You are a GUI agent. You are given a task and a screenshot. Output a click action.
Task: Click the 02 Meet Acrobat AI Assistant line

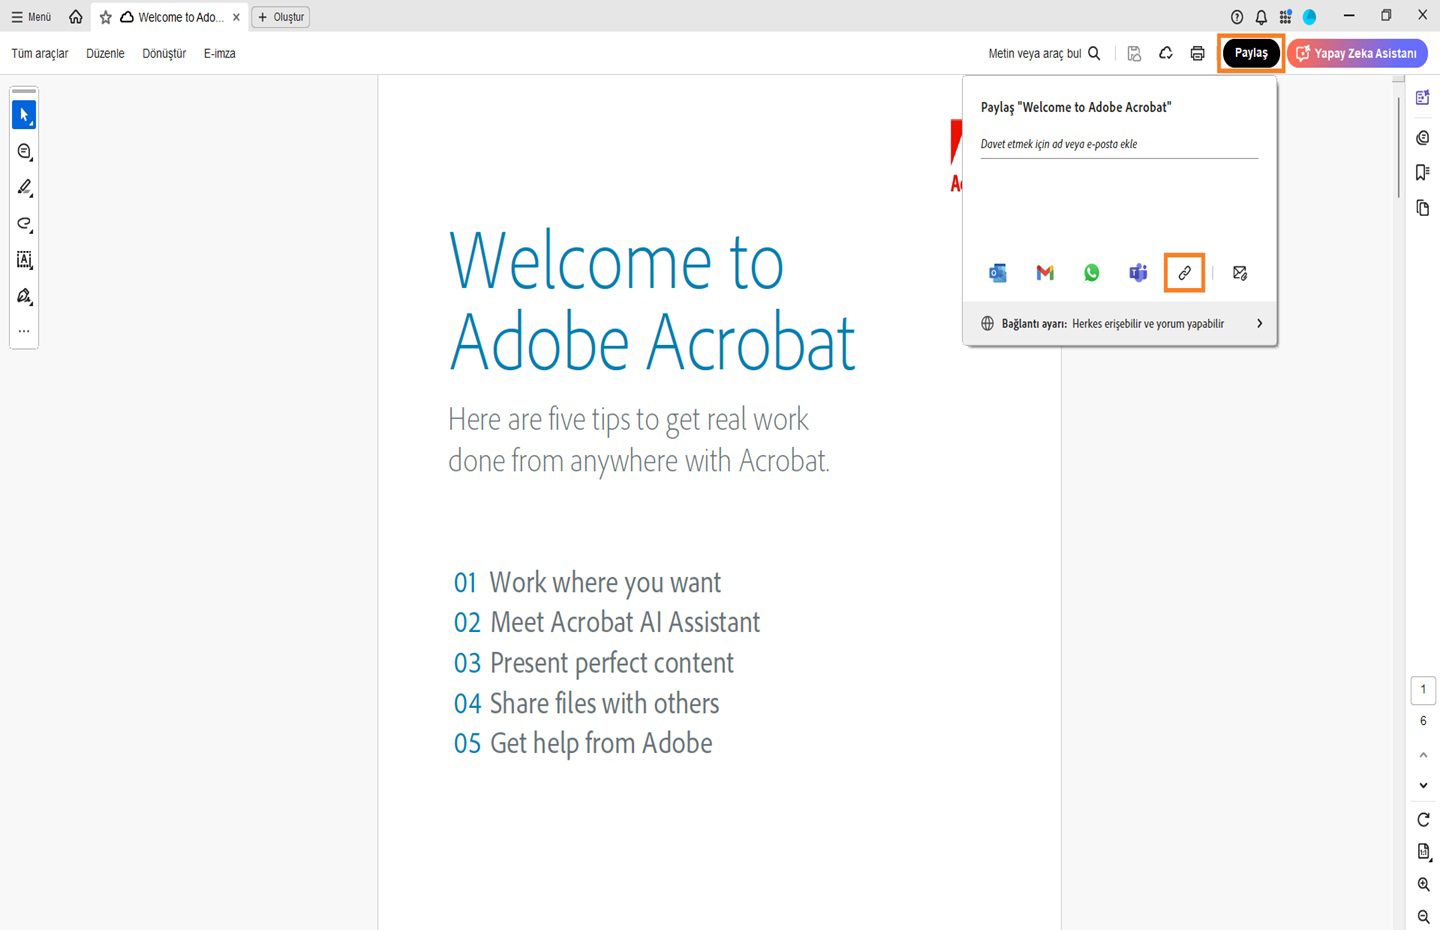pyautogui.click(x=607, y=623)
